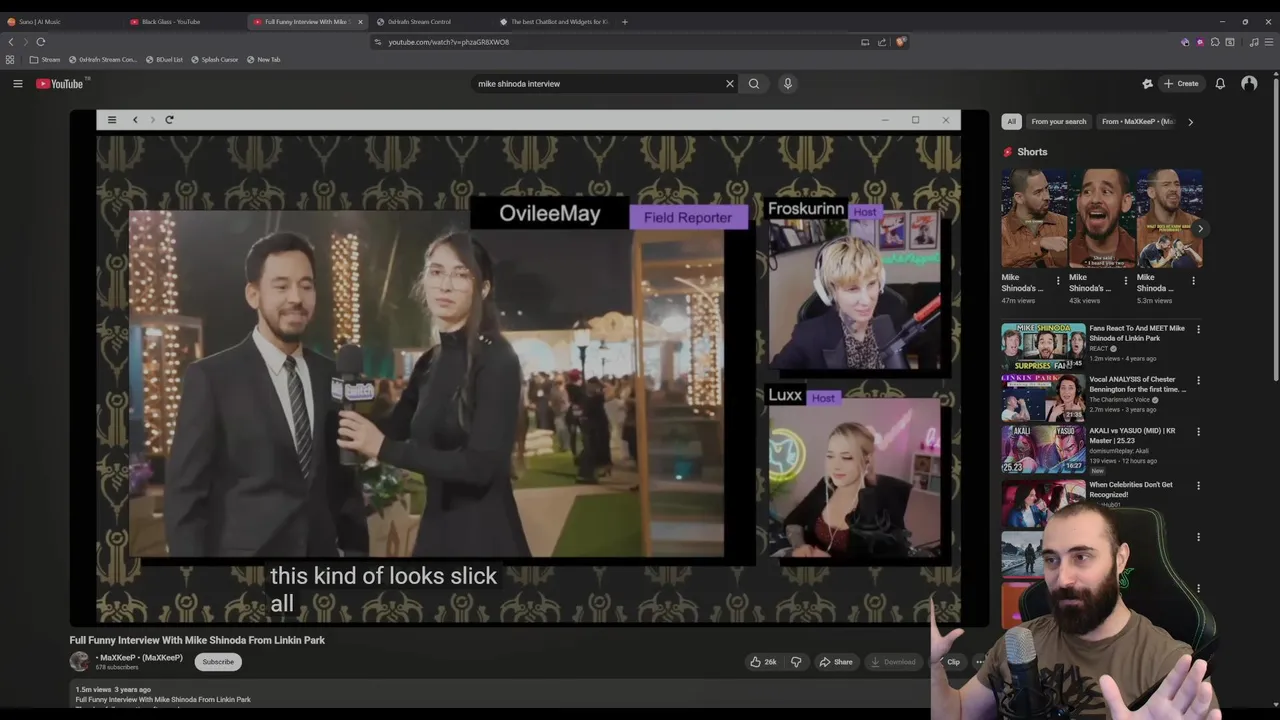Open the page share icon in address bar

[882, 42]
